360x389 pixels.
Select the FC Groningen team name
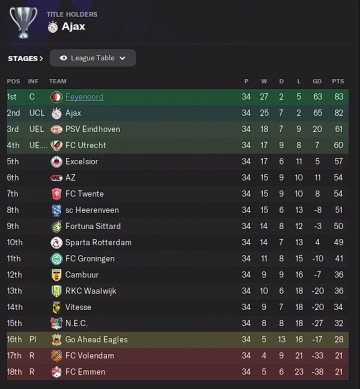tap(90, 259)
